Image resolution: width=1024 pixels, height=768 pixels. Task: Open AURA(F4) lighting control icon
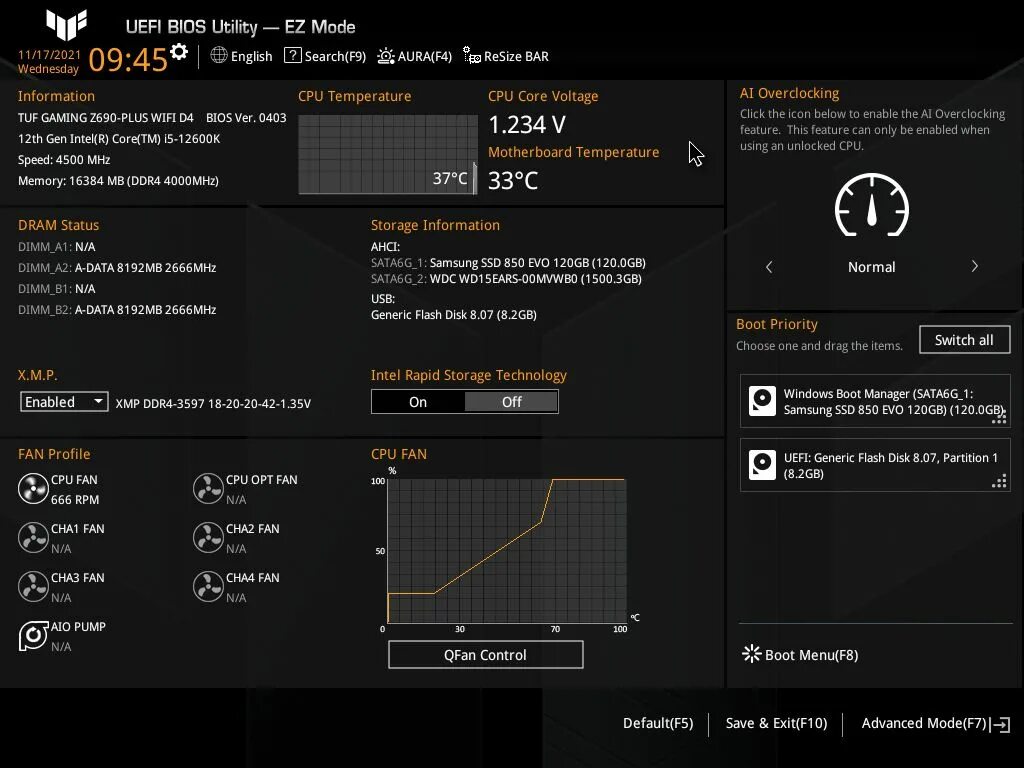coord(385,56)
